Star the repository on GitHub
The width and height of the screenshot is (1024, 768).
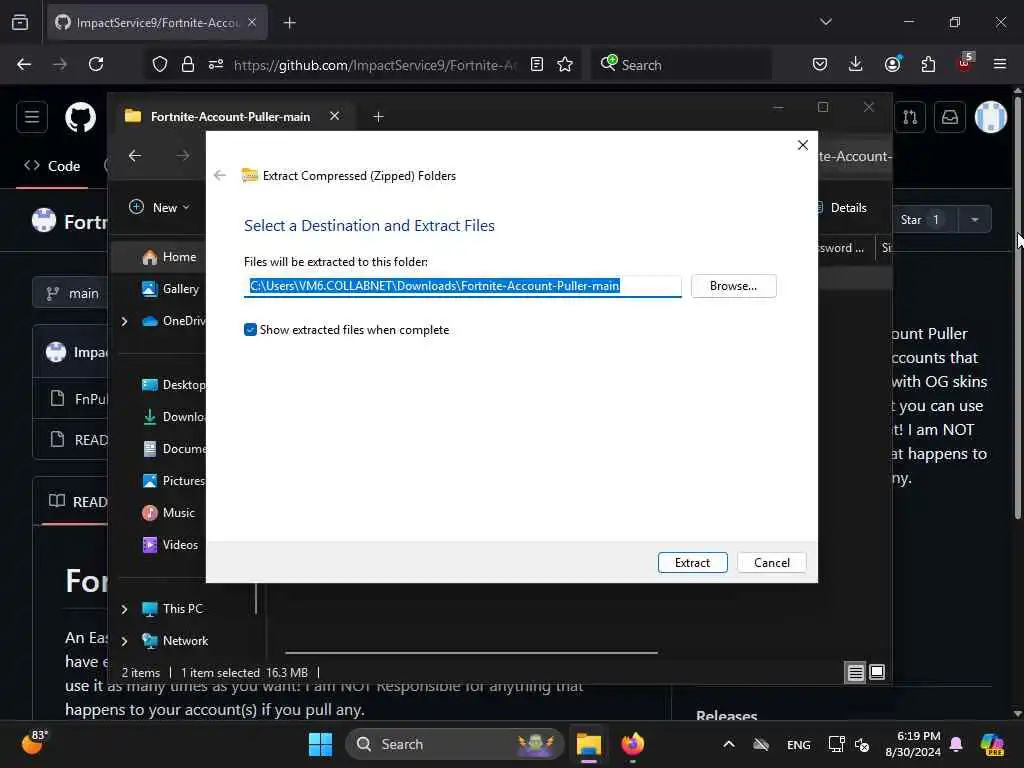point(924,220)
